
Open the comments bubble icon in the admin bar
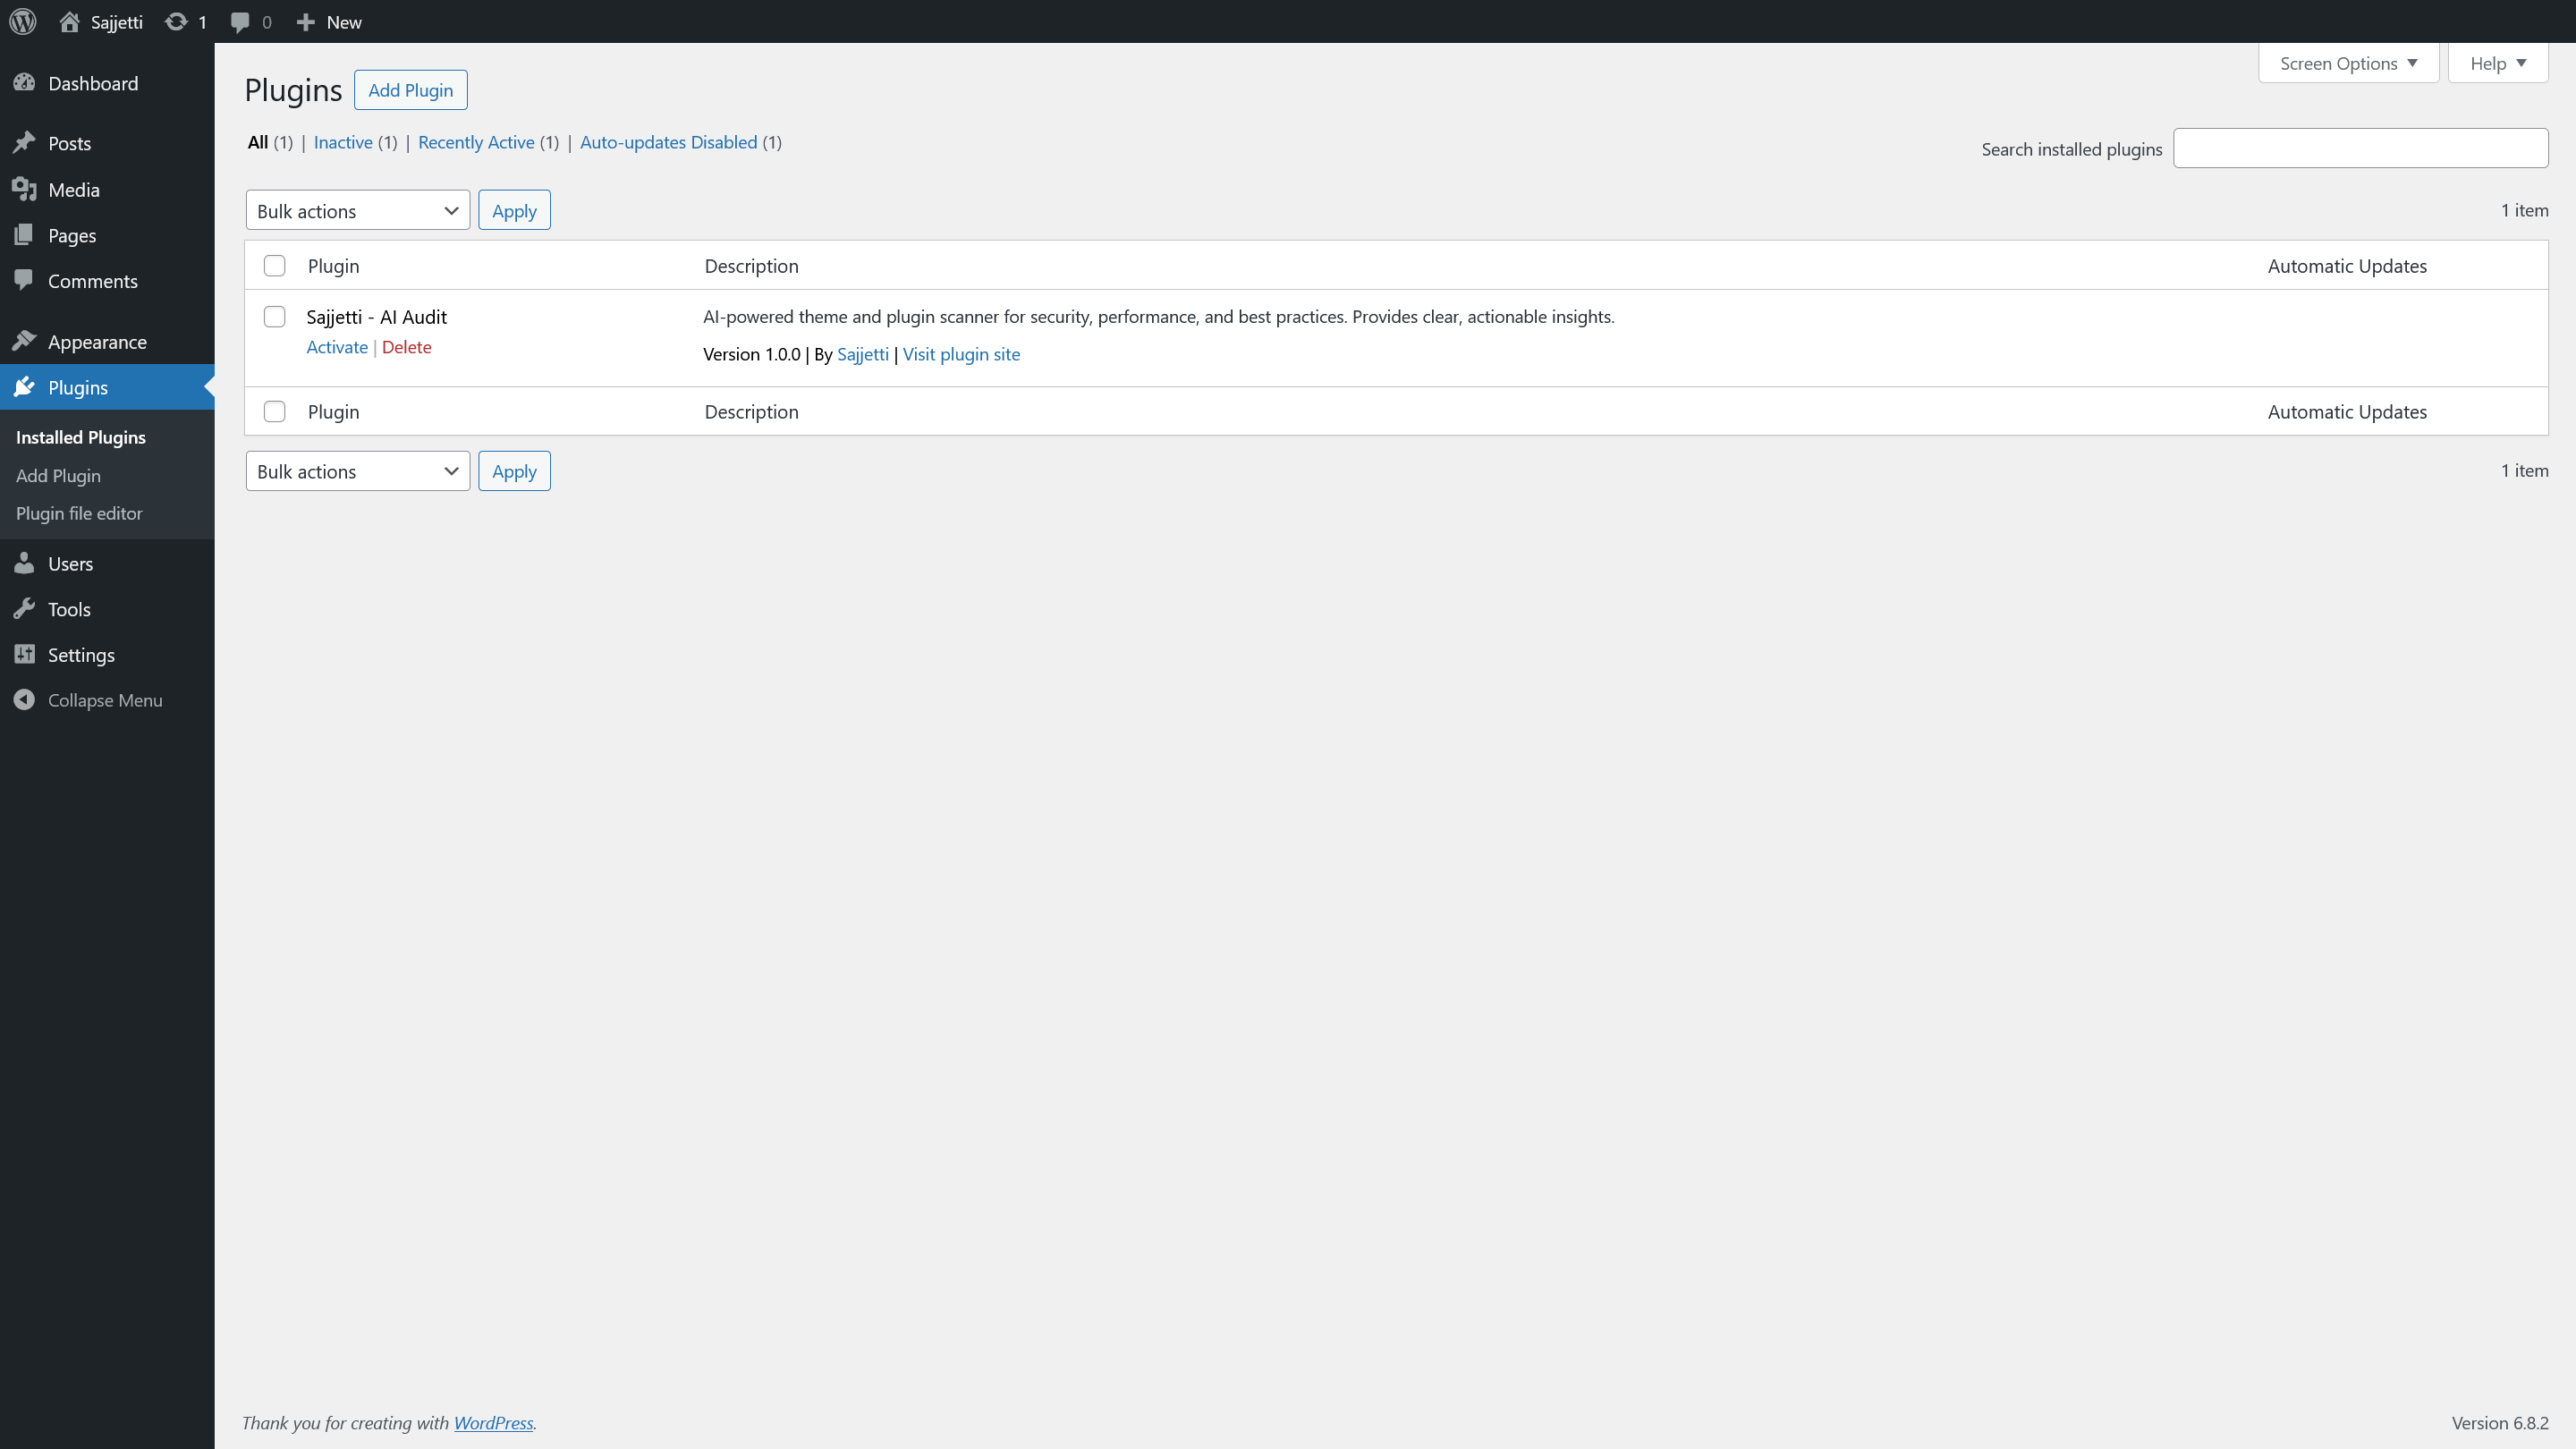point(240,22)
